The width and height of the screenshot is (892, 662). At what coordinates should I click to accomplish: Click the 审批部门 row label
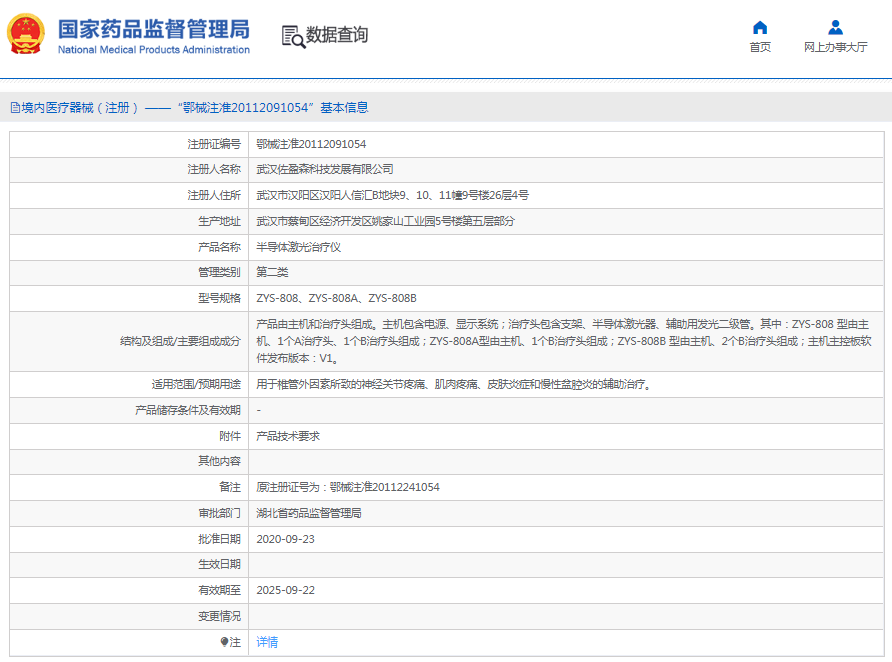coord(220,513)
